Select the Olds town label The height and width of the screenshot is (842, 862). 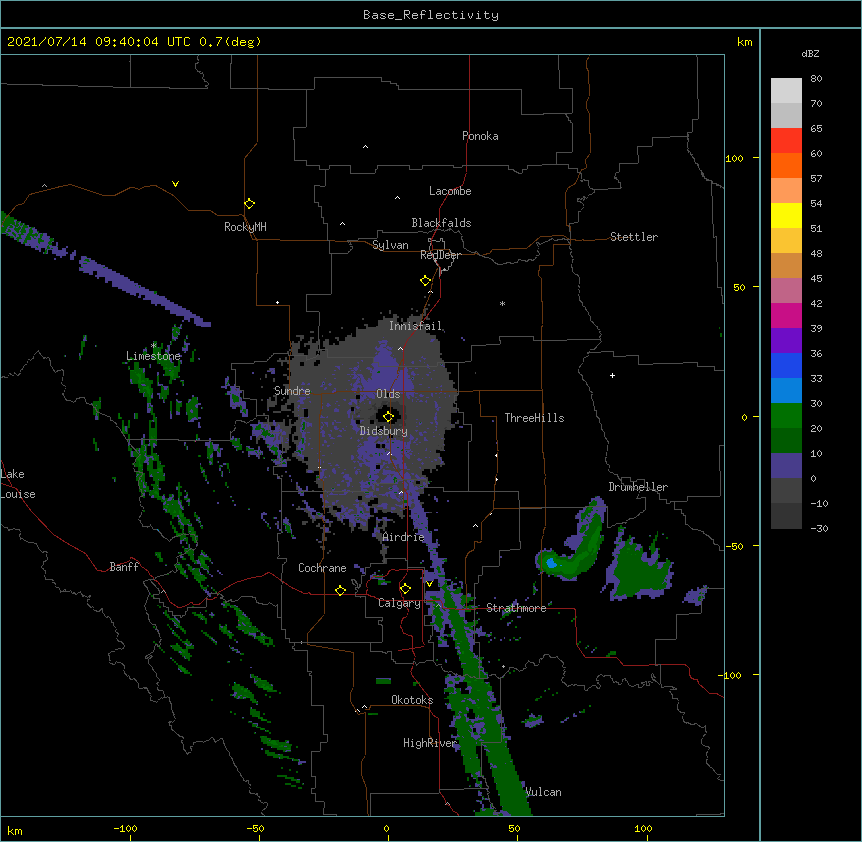388,394
